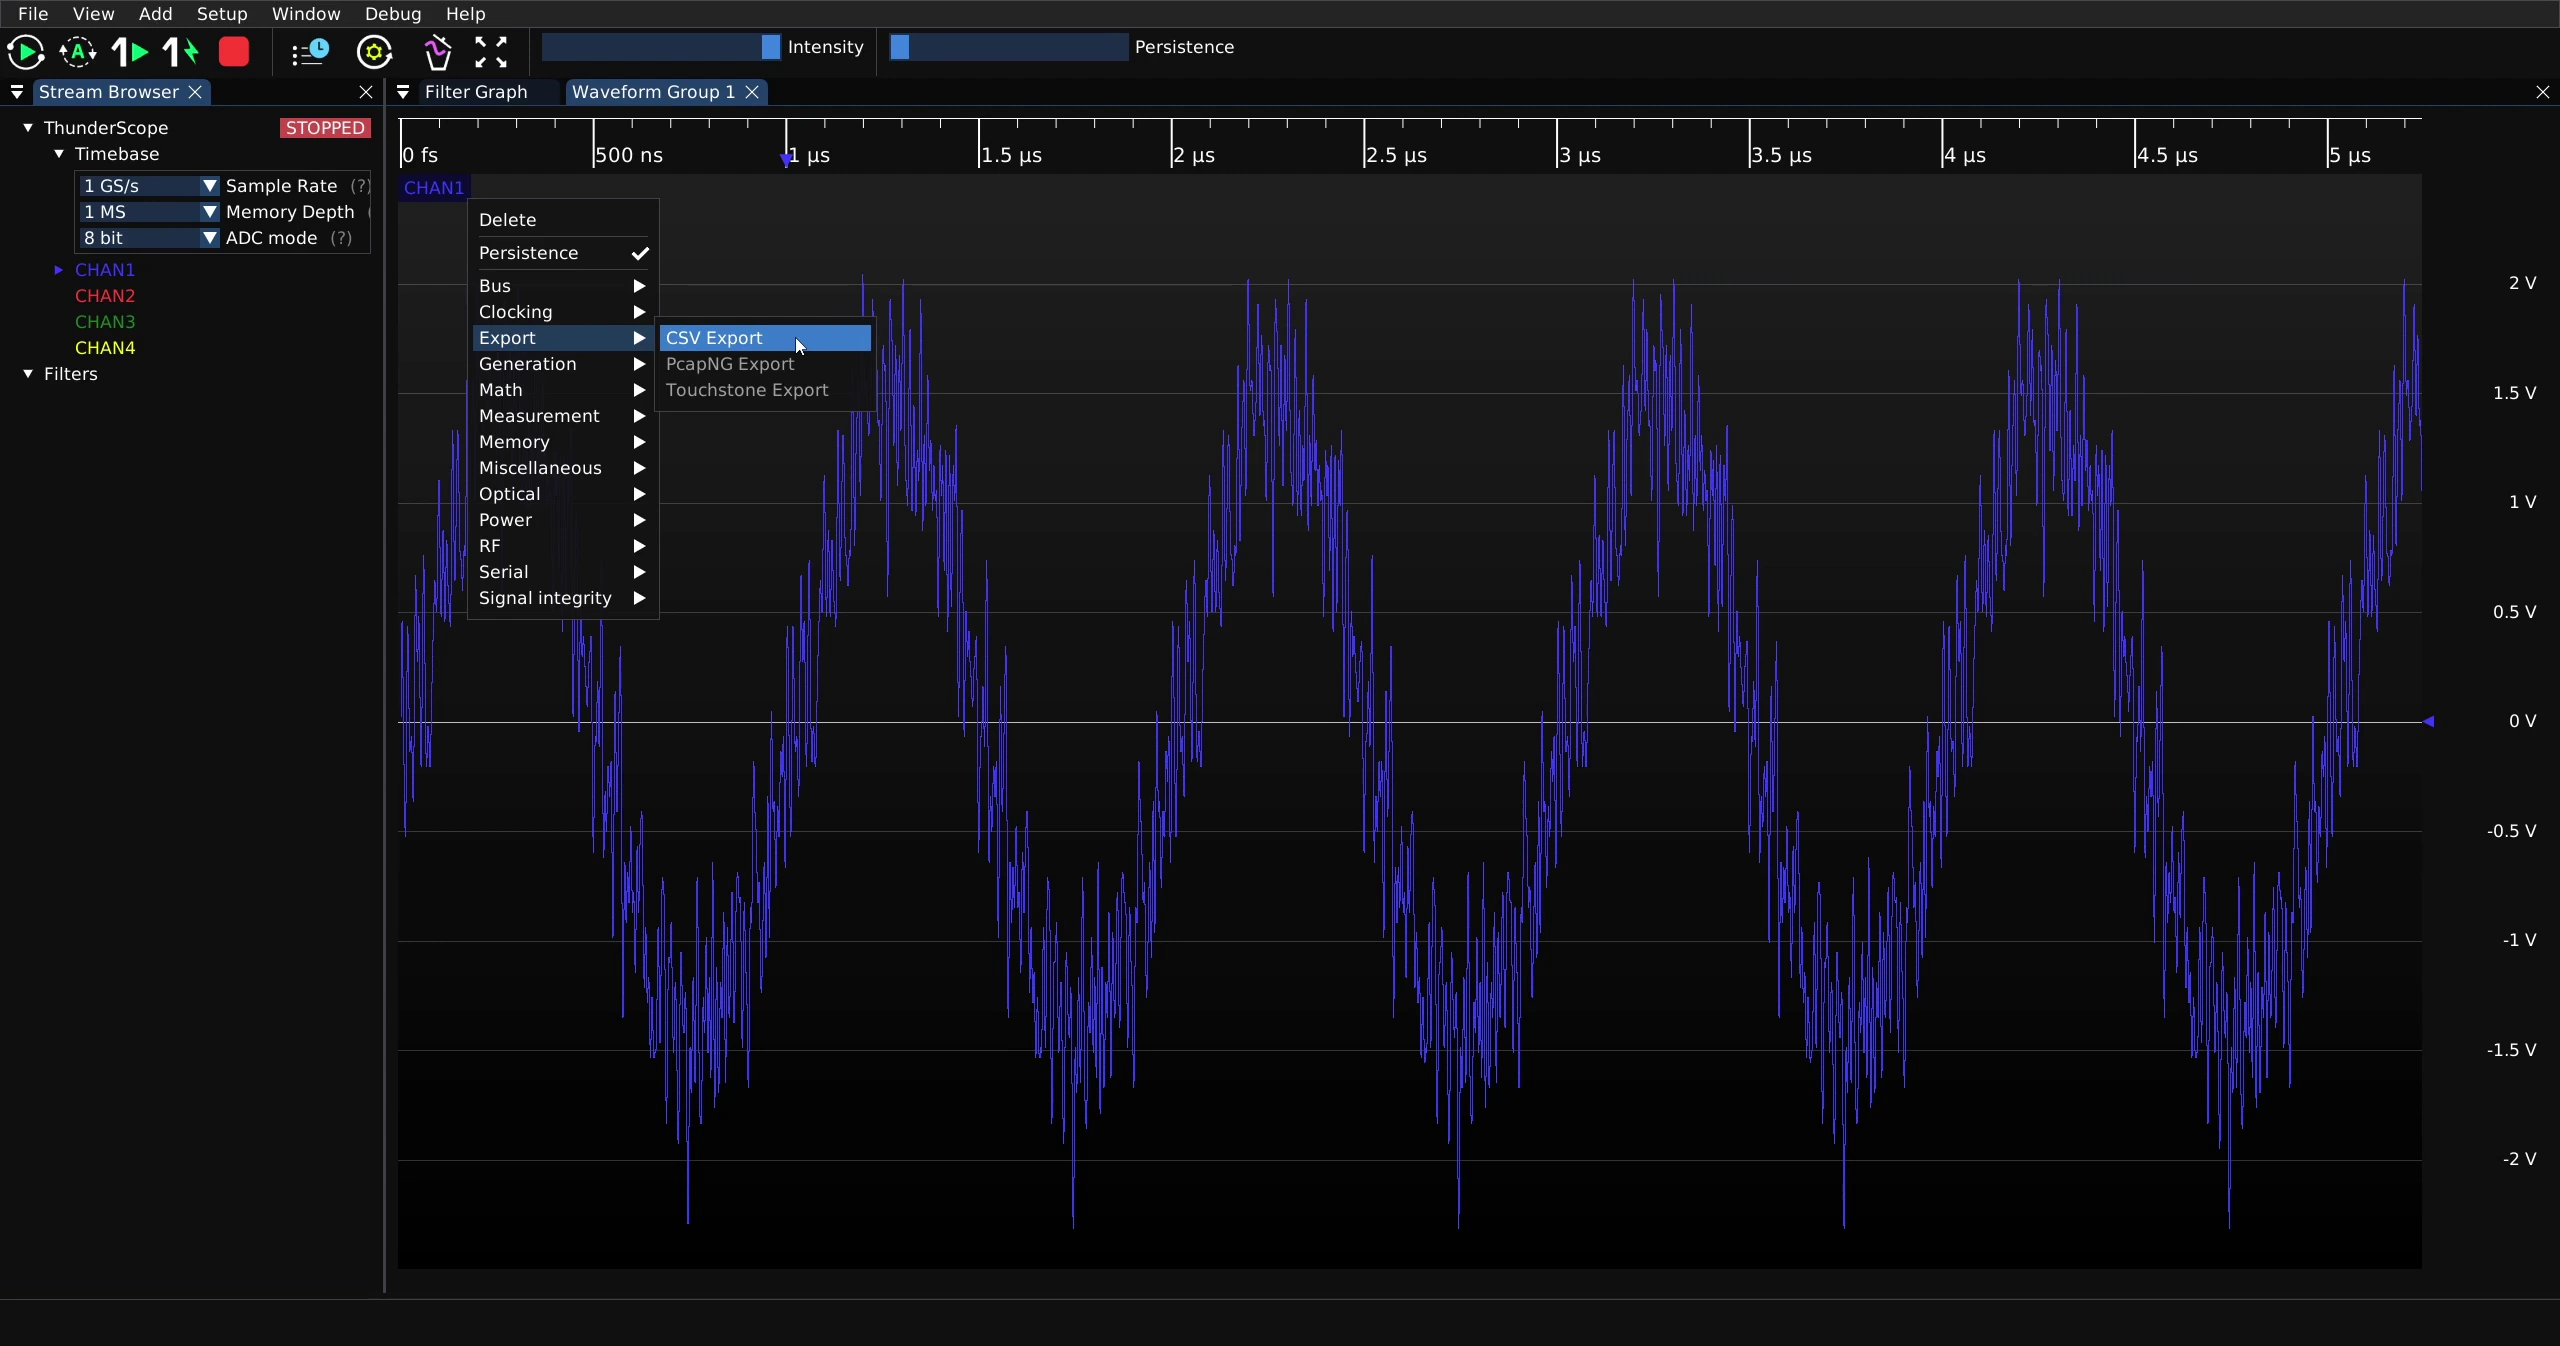2560x1346 pixels.
Task: Click the trigger position marker on timeline
Action: coord(787,159)
